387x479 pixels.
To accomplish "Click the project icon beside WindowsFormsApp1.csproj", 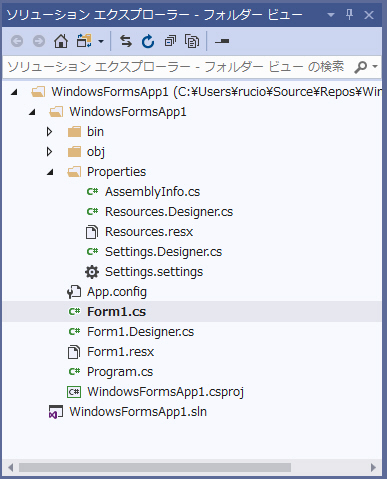I will [74, 392].
